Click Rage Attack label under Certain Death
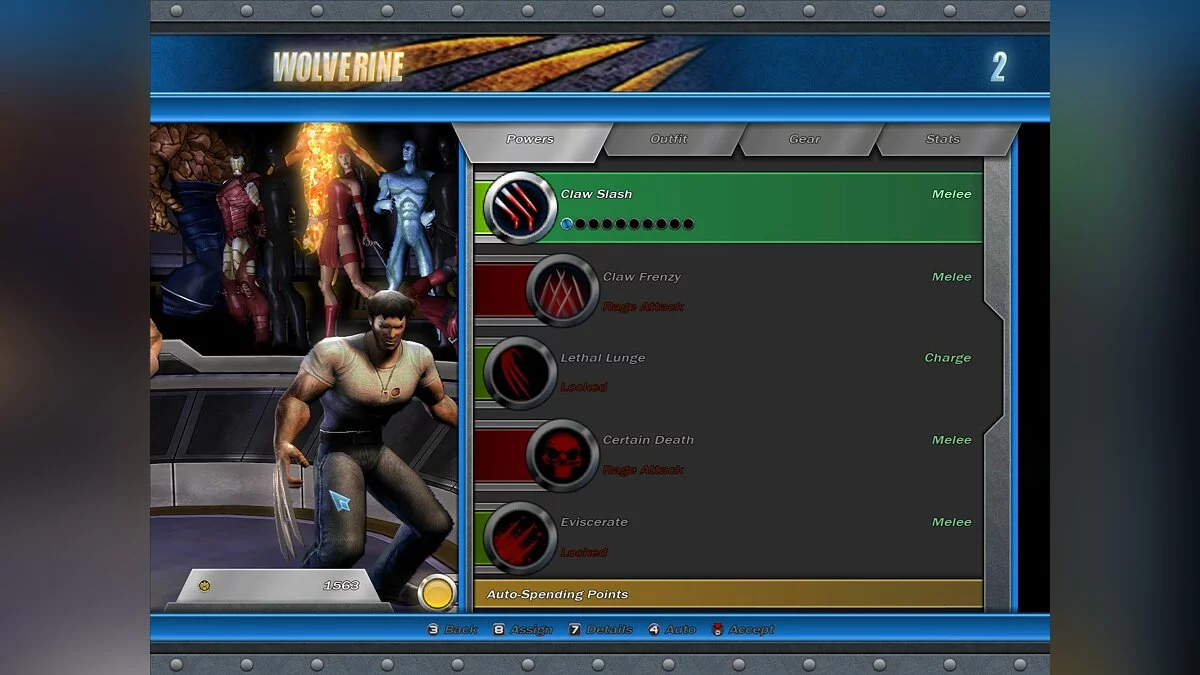The width and height of the screenshot is (1200, 675). [643, 470]
